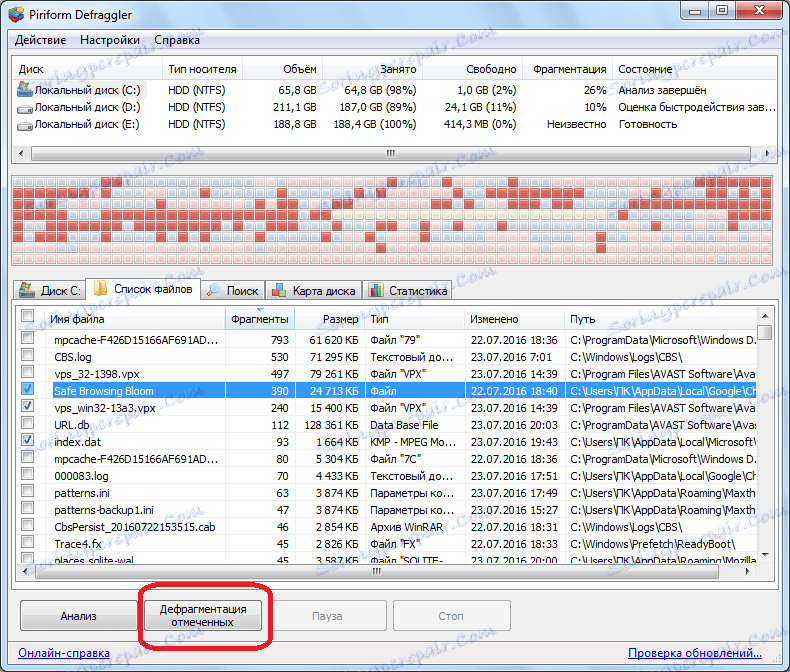Click the drive list horizontal scrollbar thumb
Viewport: 790px width, 672px height.
[x=391, y=153]
